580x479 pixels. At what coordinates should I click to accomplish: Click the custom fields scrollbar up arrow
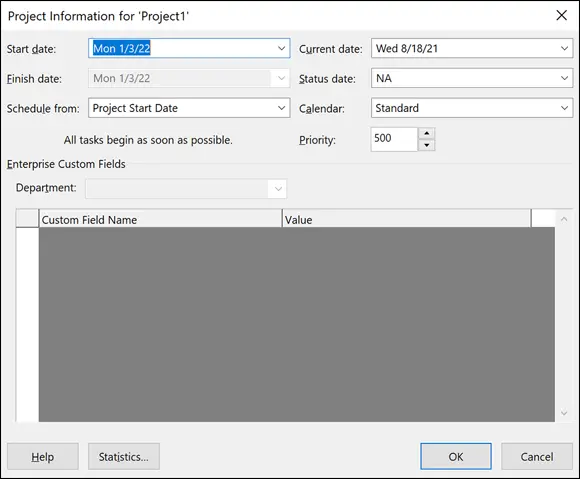pyautogui.click(x=564, y=219)
